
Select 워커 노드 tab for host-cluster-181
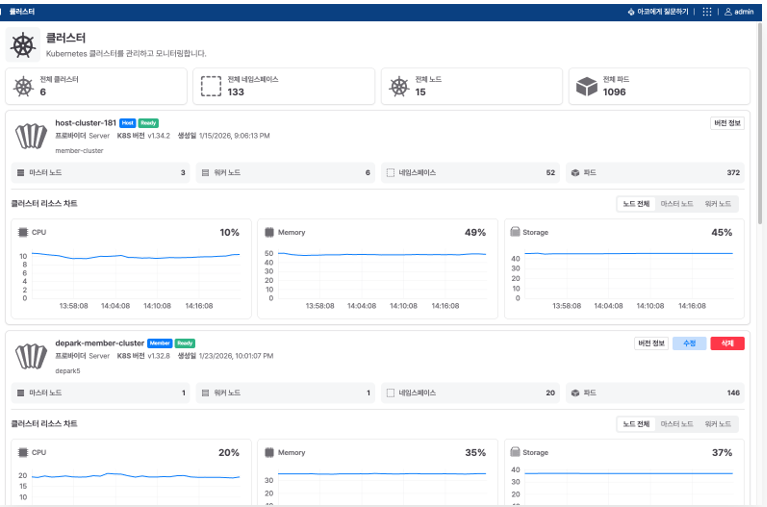tap(718, 204)
